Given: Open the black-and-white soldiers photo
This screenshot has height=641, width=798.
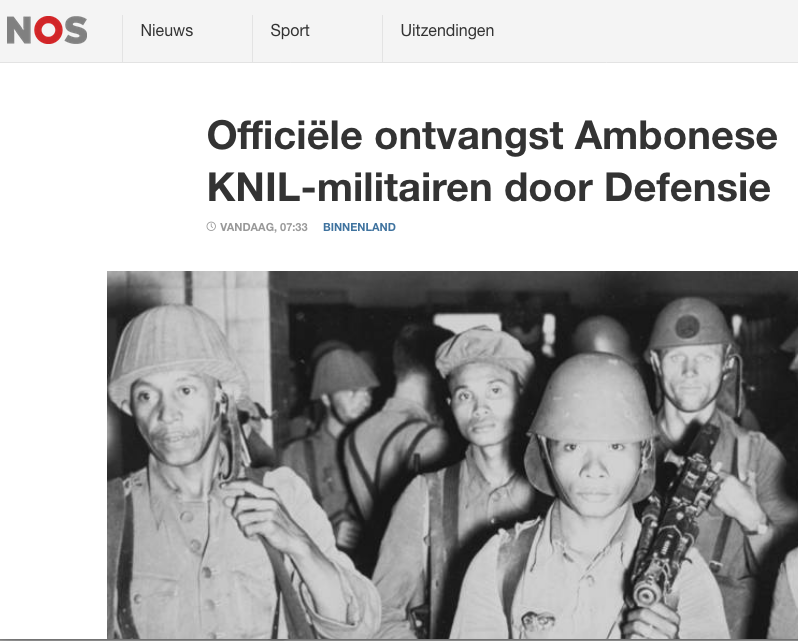Looking at the screenshot, I should click(452, 455).
